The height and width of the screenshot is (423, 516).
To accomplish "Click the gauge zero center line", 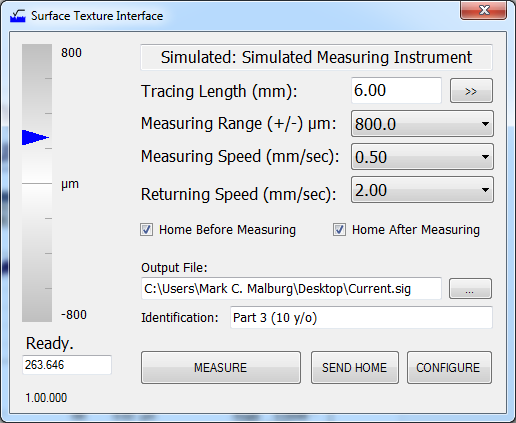I will point(37,183).
